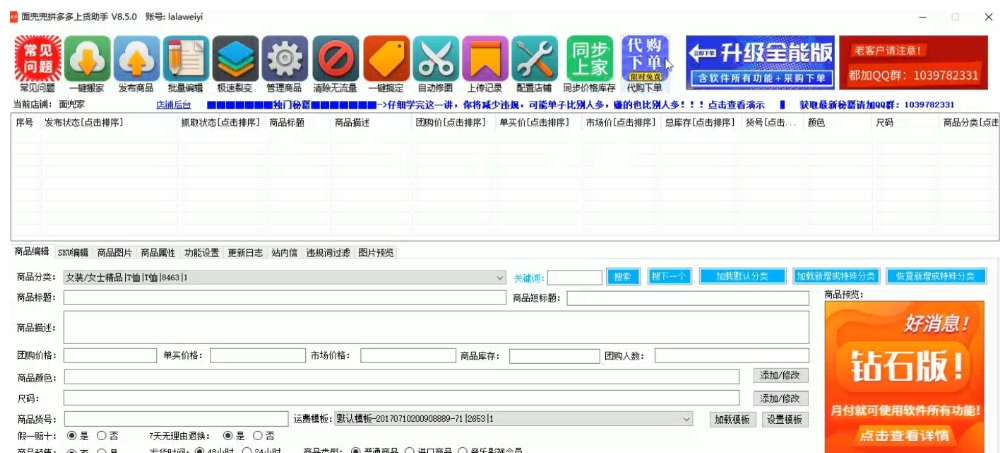This screenshot has width=1005, height=453.
Task: Open the 图片预览 tab
Action: tap(376, 252)
